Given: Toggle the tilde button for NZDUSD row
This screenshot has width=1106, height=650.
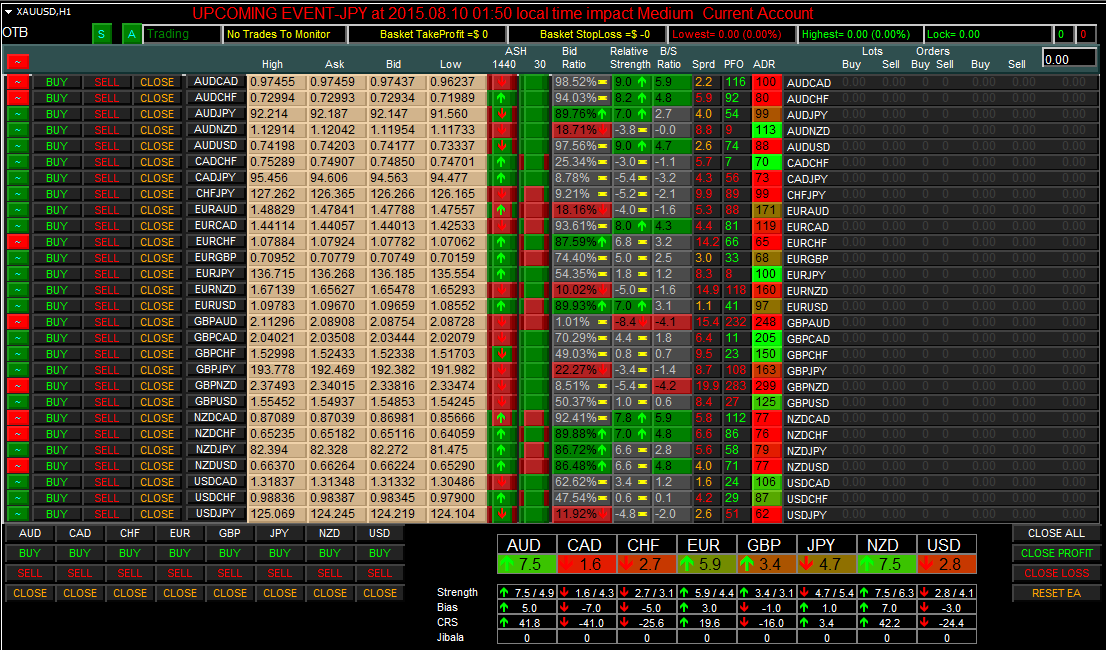Looking at the screenshot, I should tap(18, 466).
